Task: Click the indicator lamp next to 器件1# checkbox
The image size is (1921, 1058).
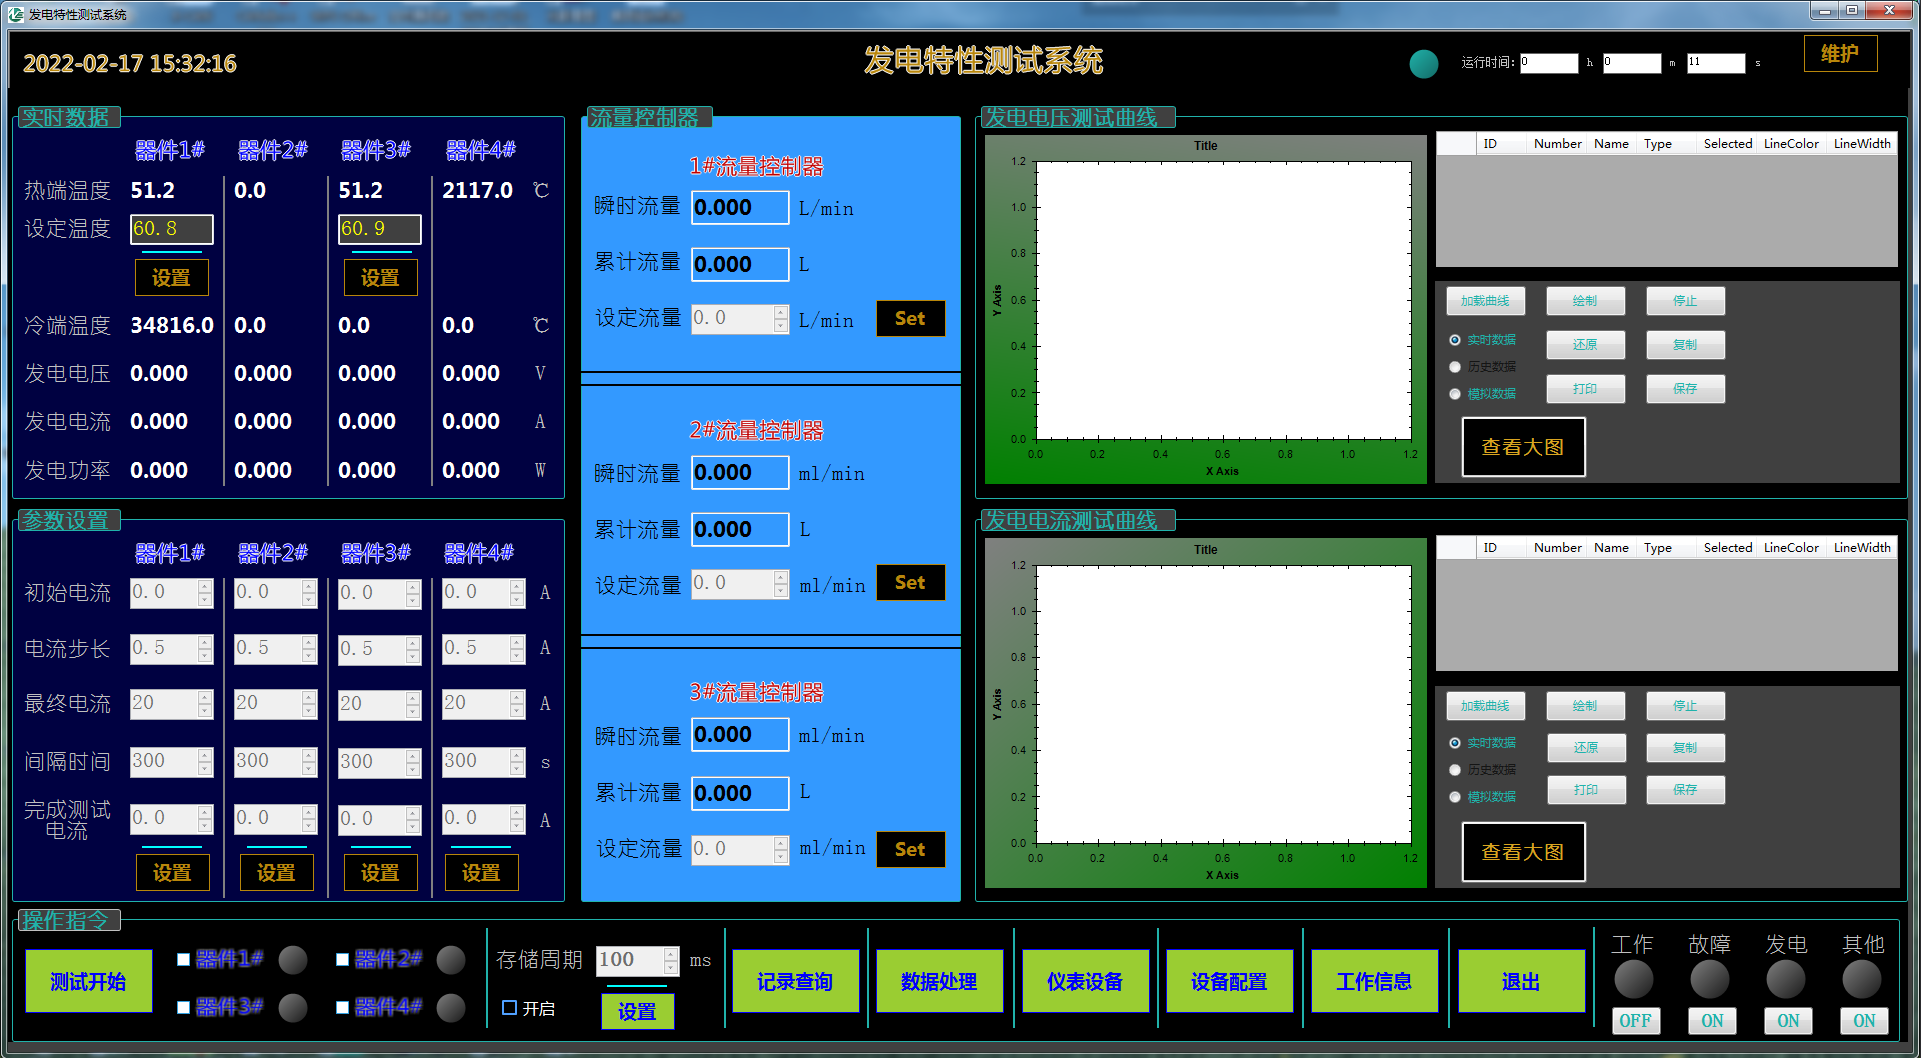Action: click(293, 960)
